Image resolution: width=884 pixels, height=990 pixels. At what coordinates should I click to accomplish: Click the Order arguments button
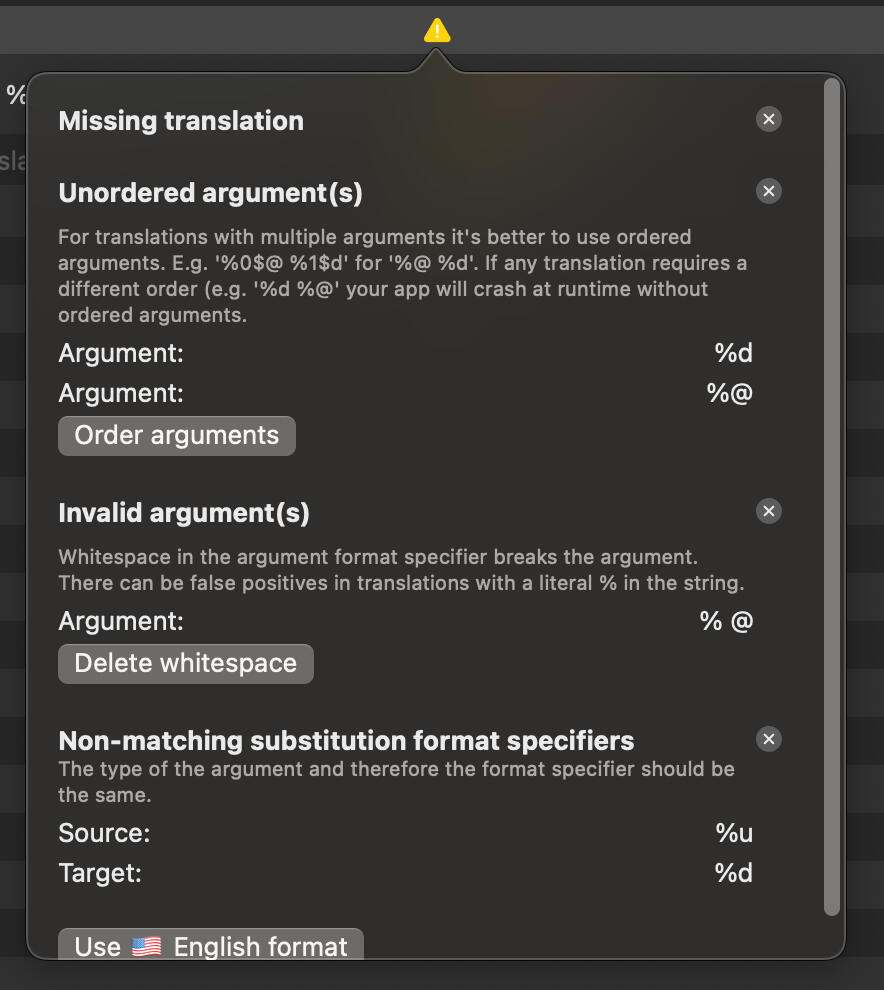point(176,435)
